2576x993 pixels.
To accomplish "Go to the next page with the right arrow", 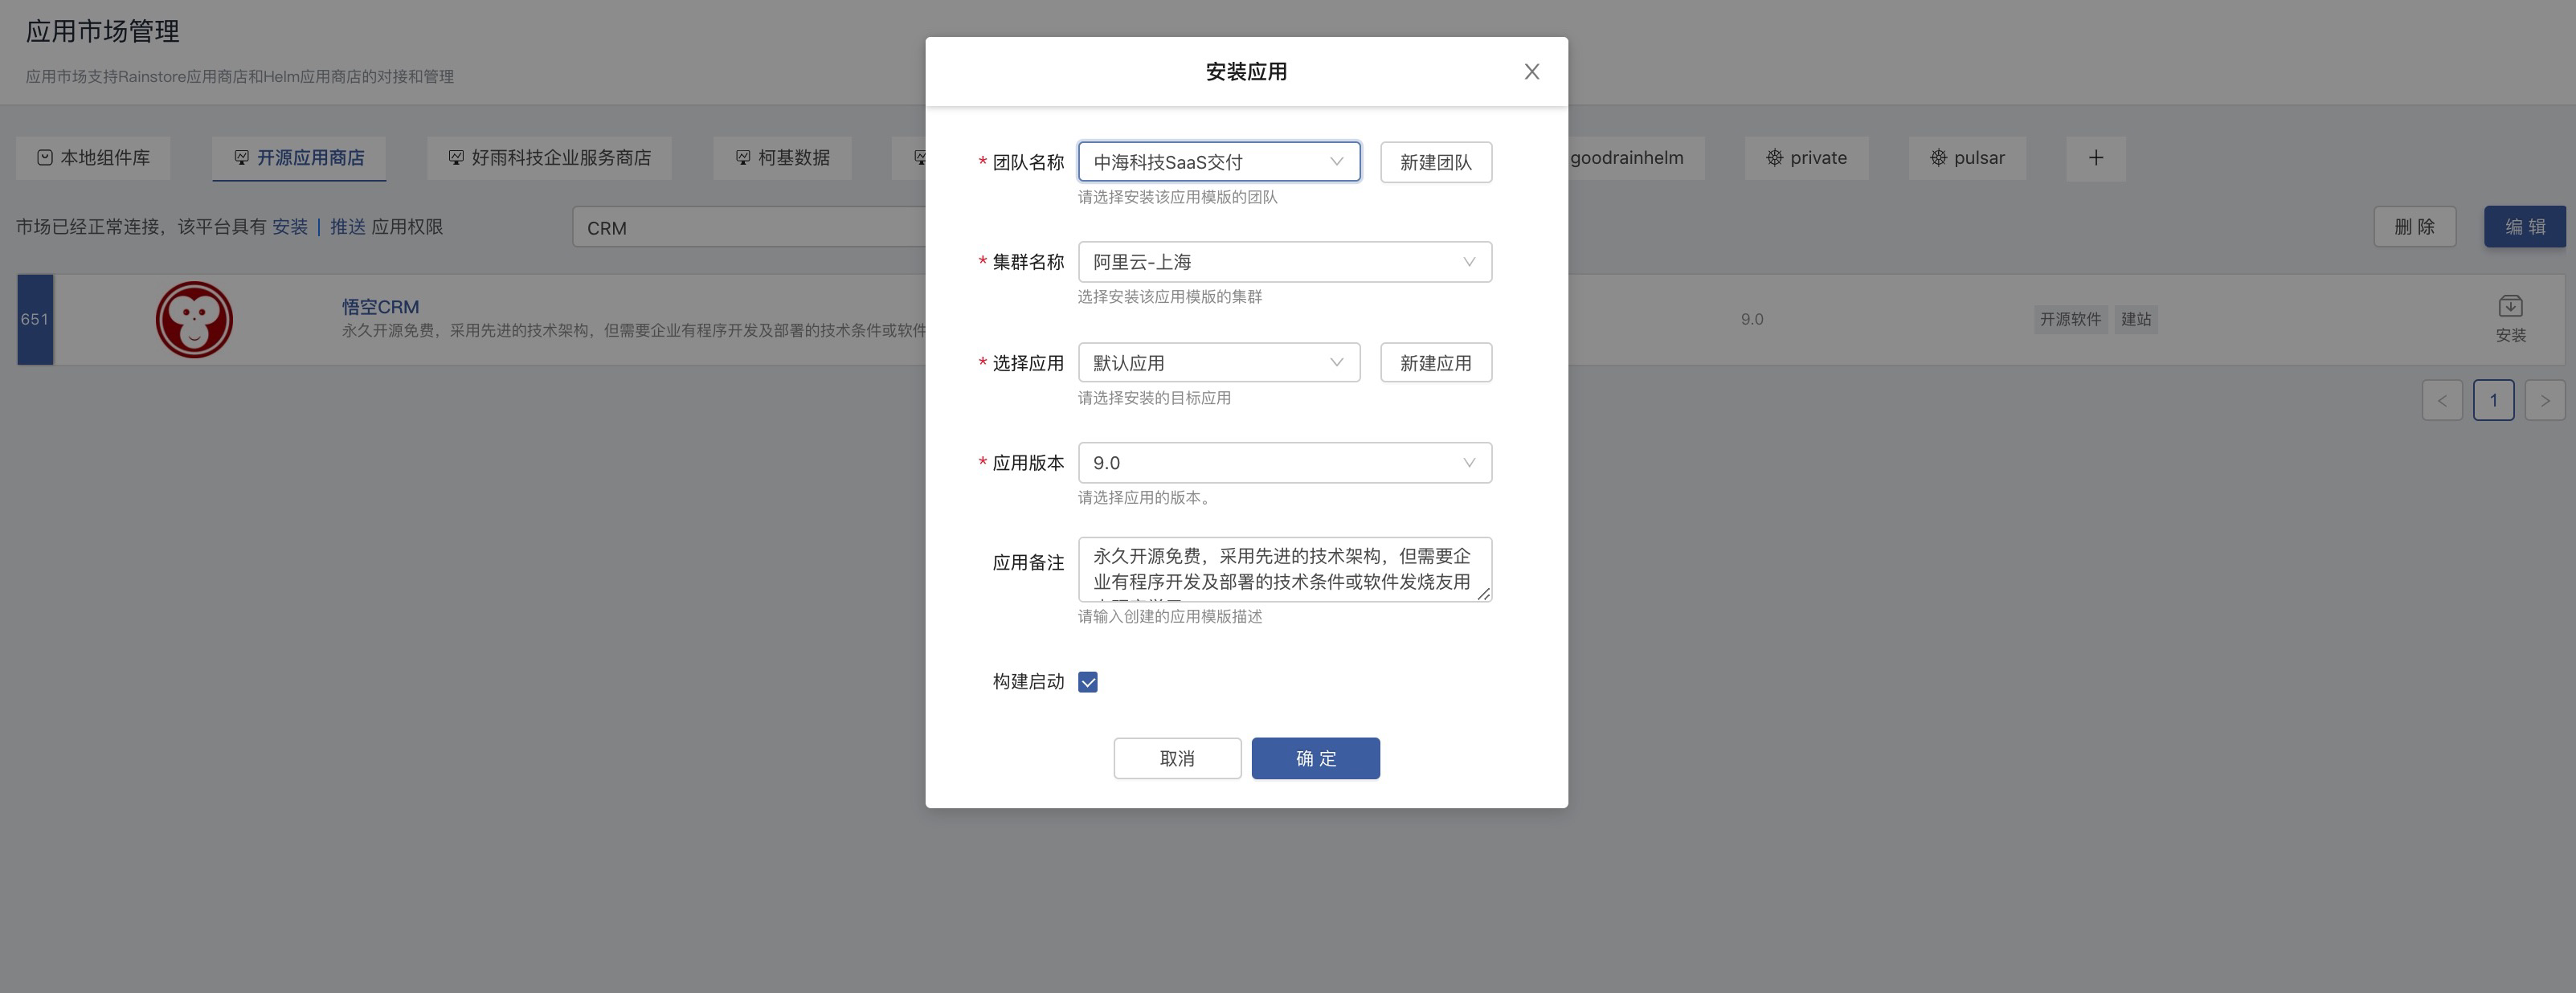I will (x=2544, y=401).
